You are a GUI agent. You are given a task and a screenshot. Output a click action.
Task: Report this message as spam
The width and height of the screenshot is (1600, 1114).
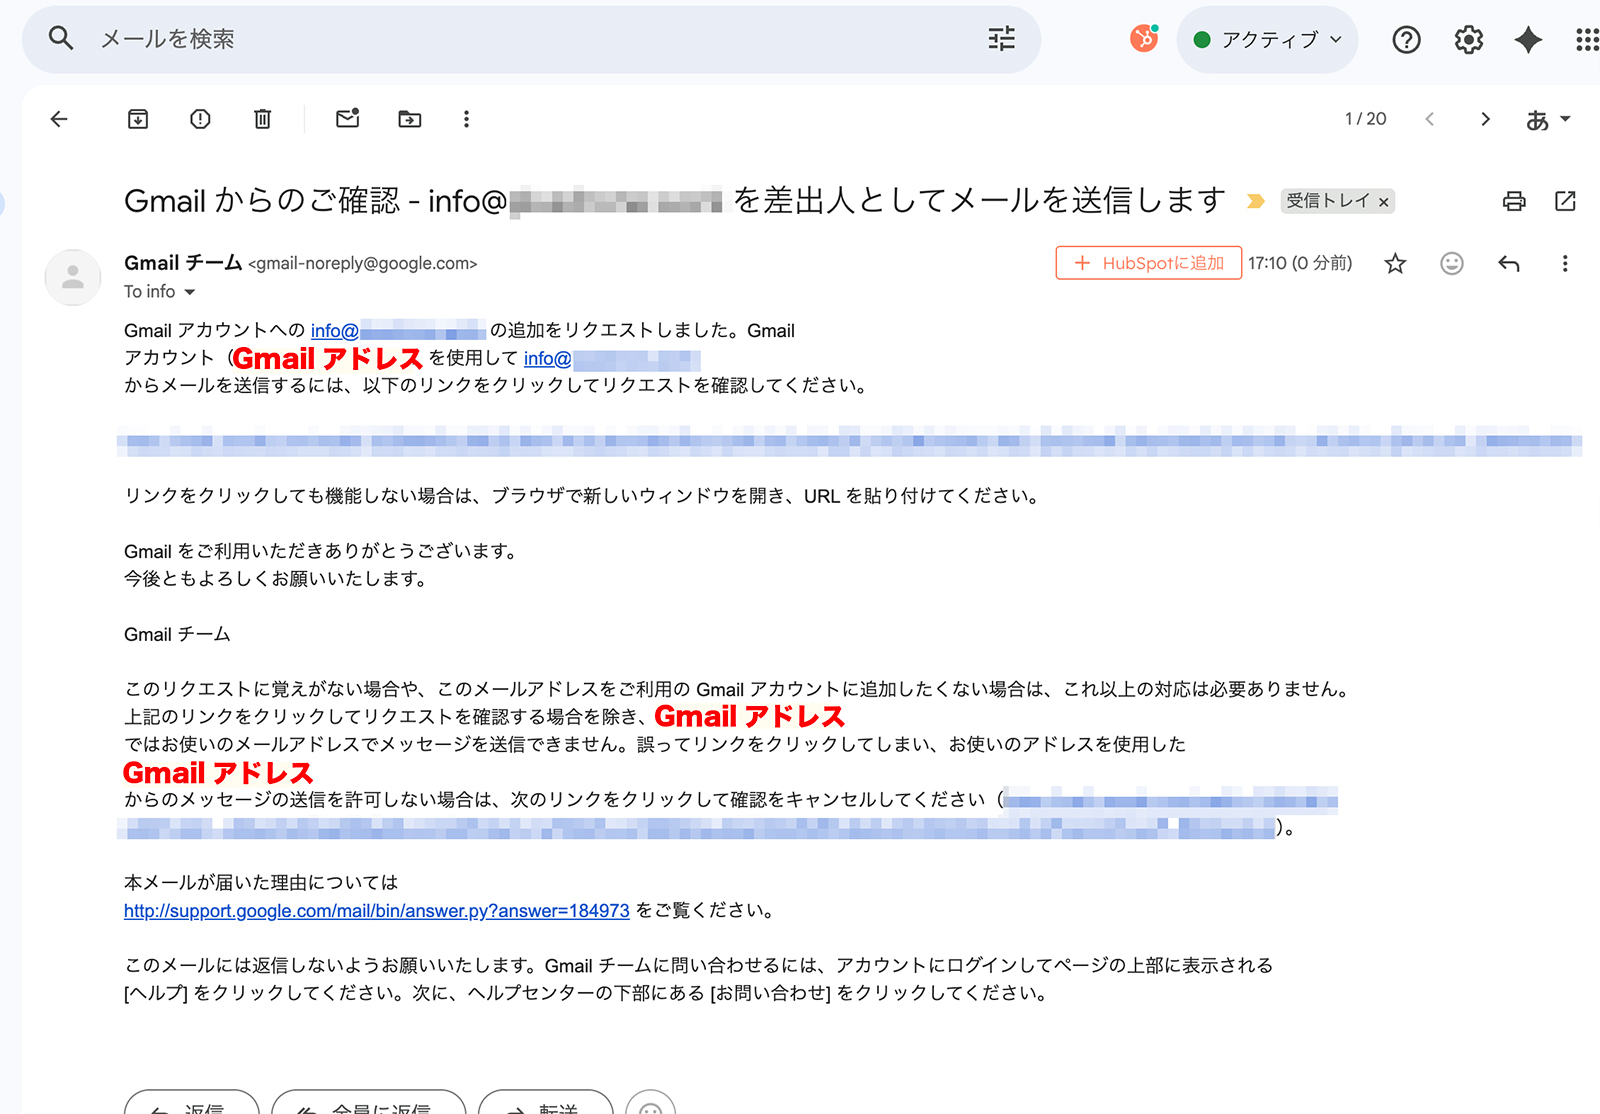(x=200, y=119)
